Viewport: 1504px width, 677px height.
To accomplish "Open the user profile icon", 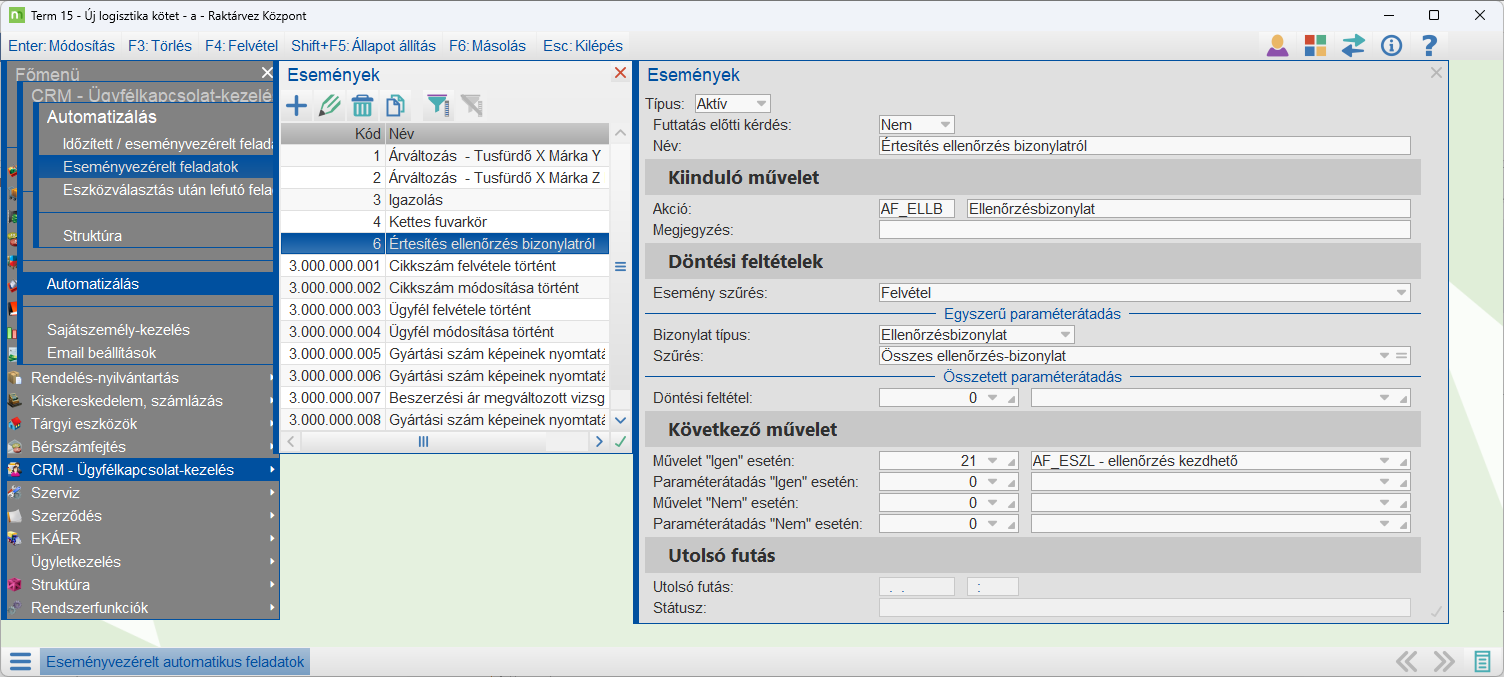I will click(x=1277, y=45).
